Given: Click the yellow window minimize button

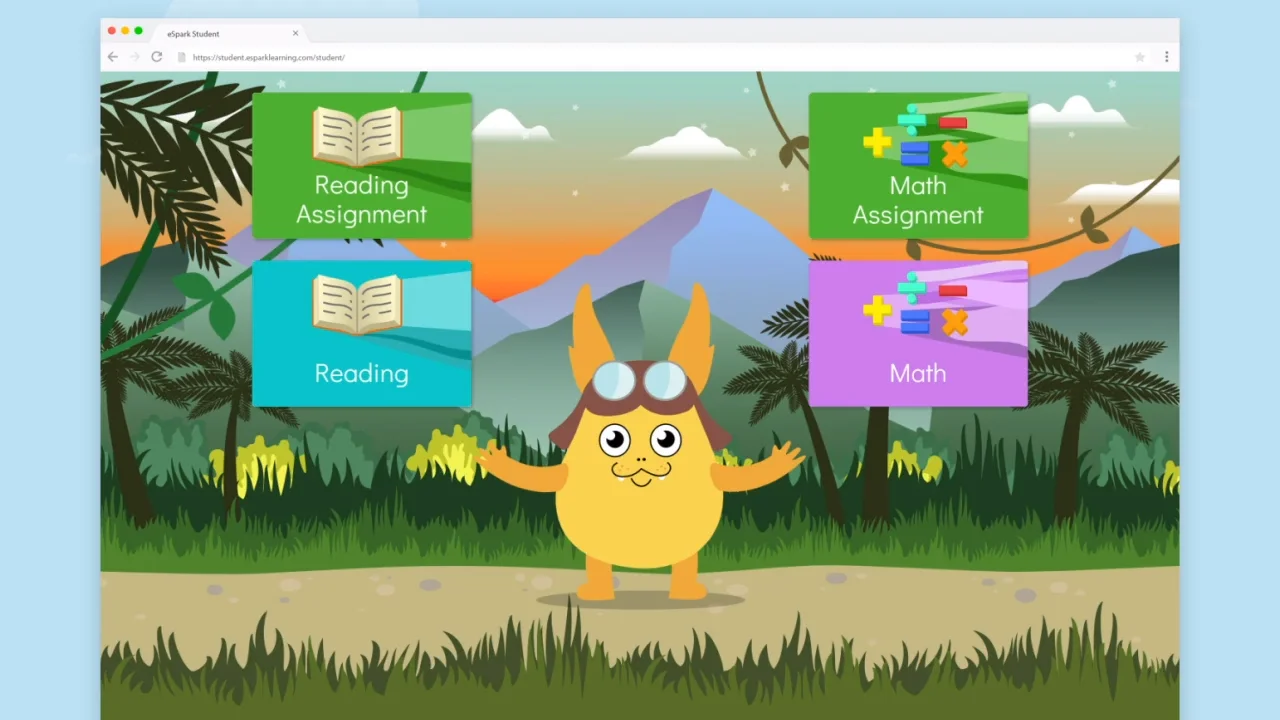Looking at the screenshot, I should click(x=125, y=31).
